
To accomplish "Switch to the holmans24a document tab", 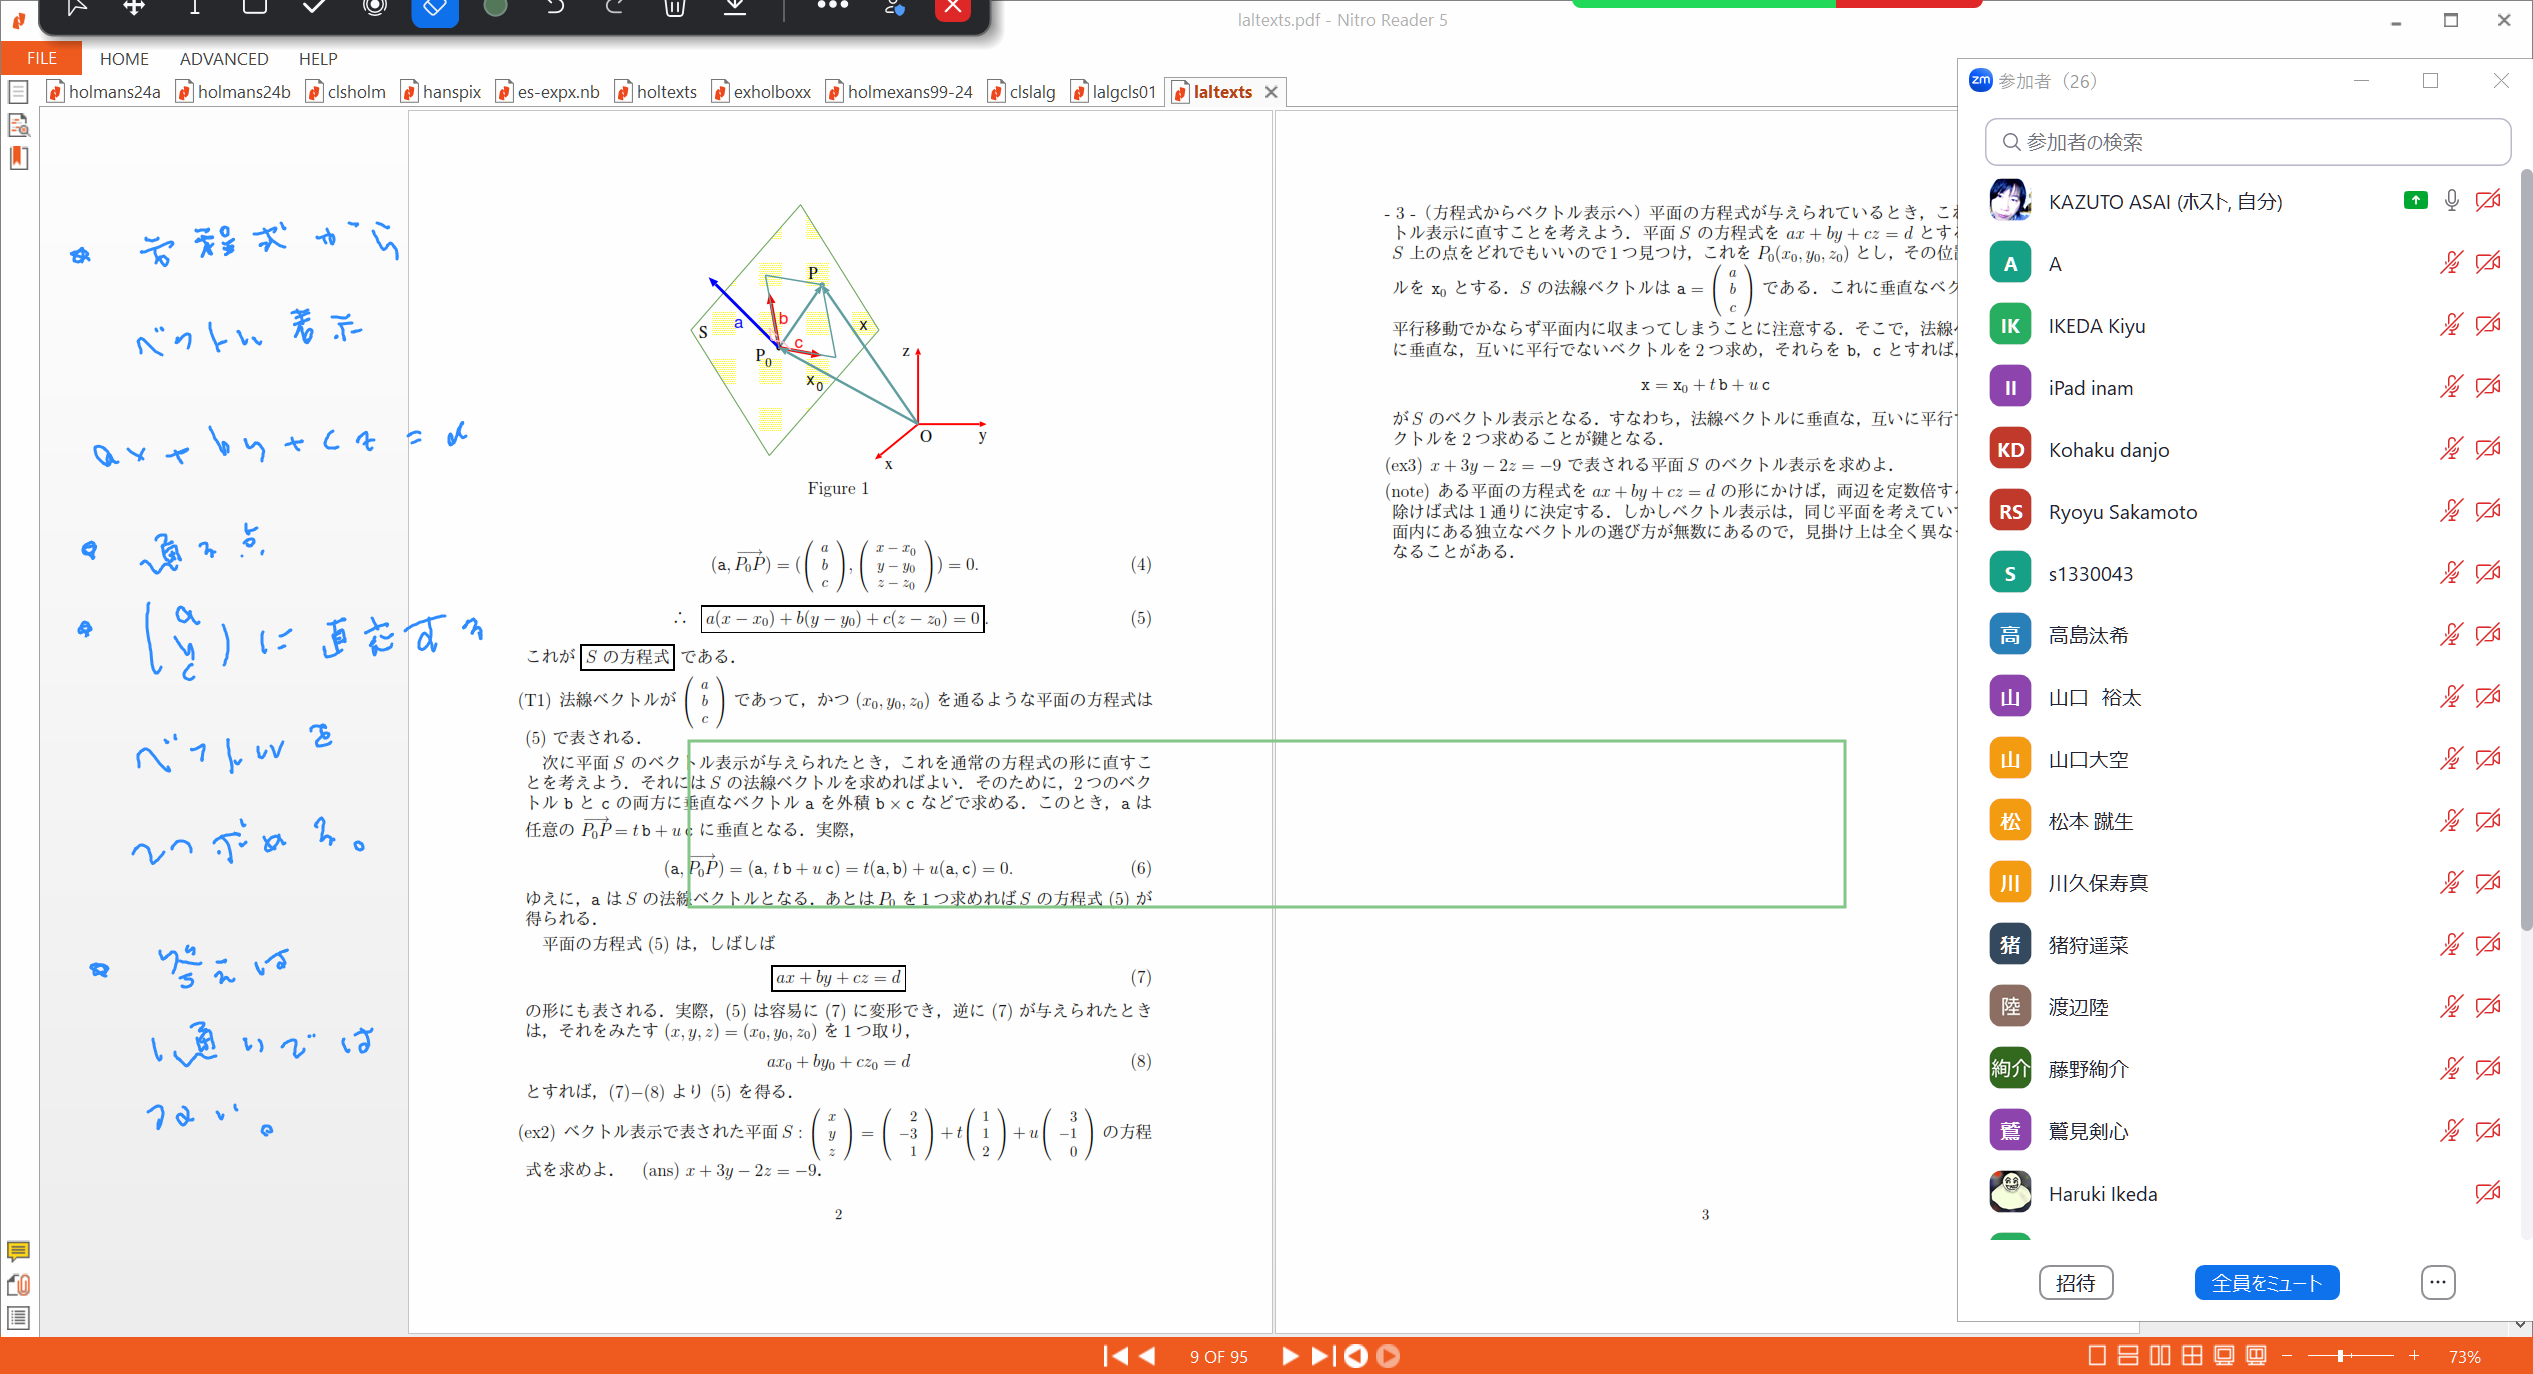I will coord(104,92).
